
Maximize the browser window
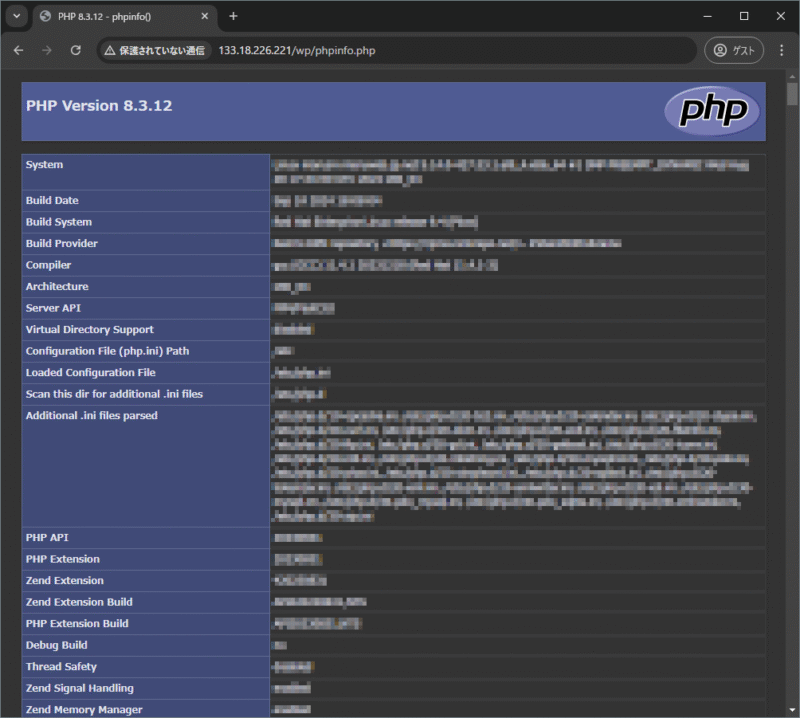pyautogui.click(x=744, y=16)
